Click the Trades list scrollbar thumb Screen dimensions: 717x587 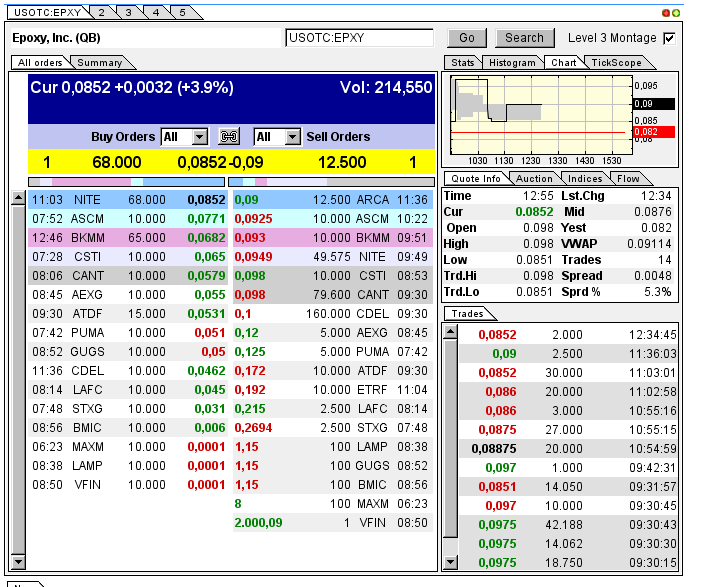point(450,438)
